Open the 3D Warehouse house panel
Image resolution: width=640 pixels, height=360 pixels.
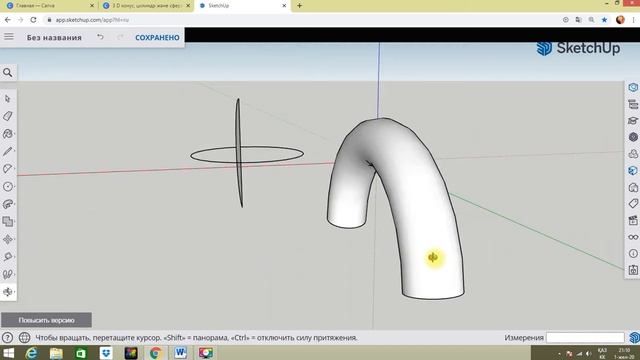coord(633,187)
